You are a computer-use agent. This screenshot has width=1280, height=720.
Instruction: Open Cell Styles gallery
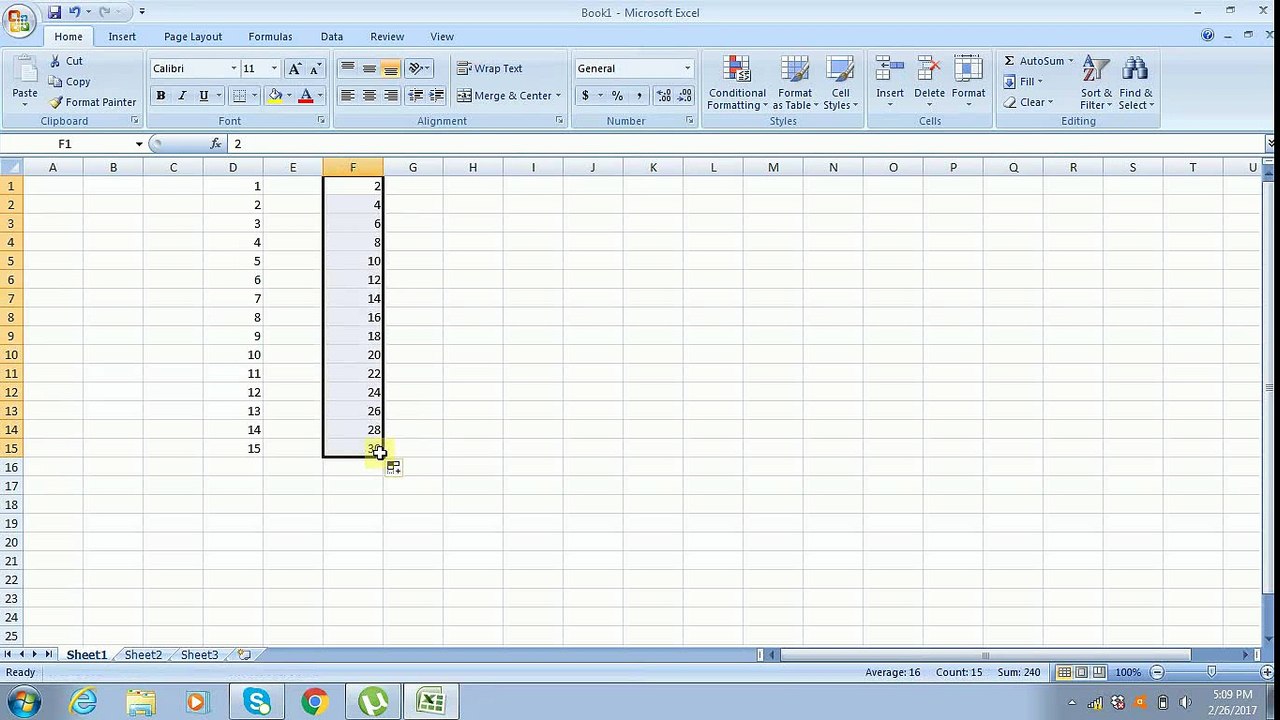pyautogui.click(x=840, y=82)
